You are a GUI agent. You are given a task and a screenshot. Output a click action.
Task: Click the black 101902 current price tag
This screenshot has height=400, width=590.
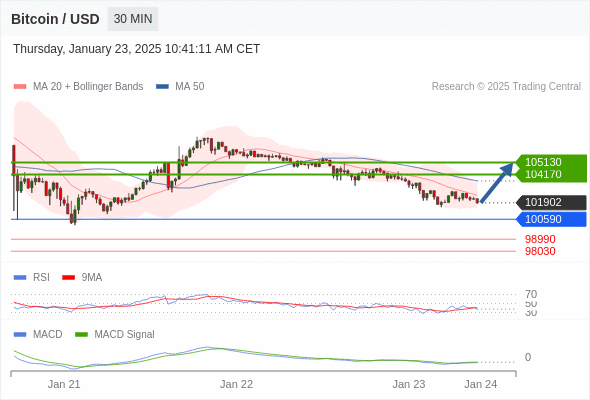point(551,202)
